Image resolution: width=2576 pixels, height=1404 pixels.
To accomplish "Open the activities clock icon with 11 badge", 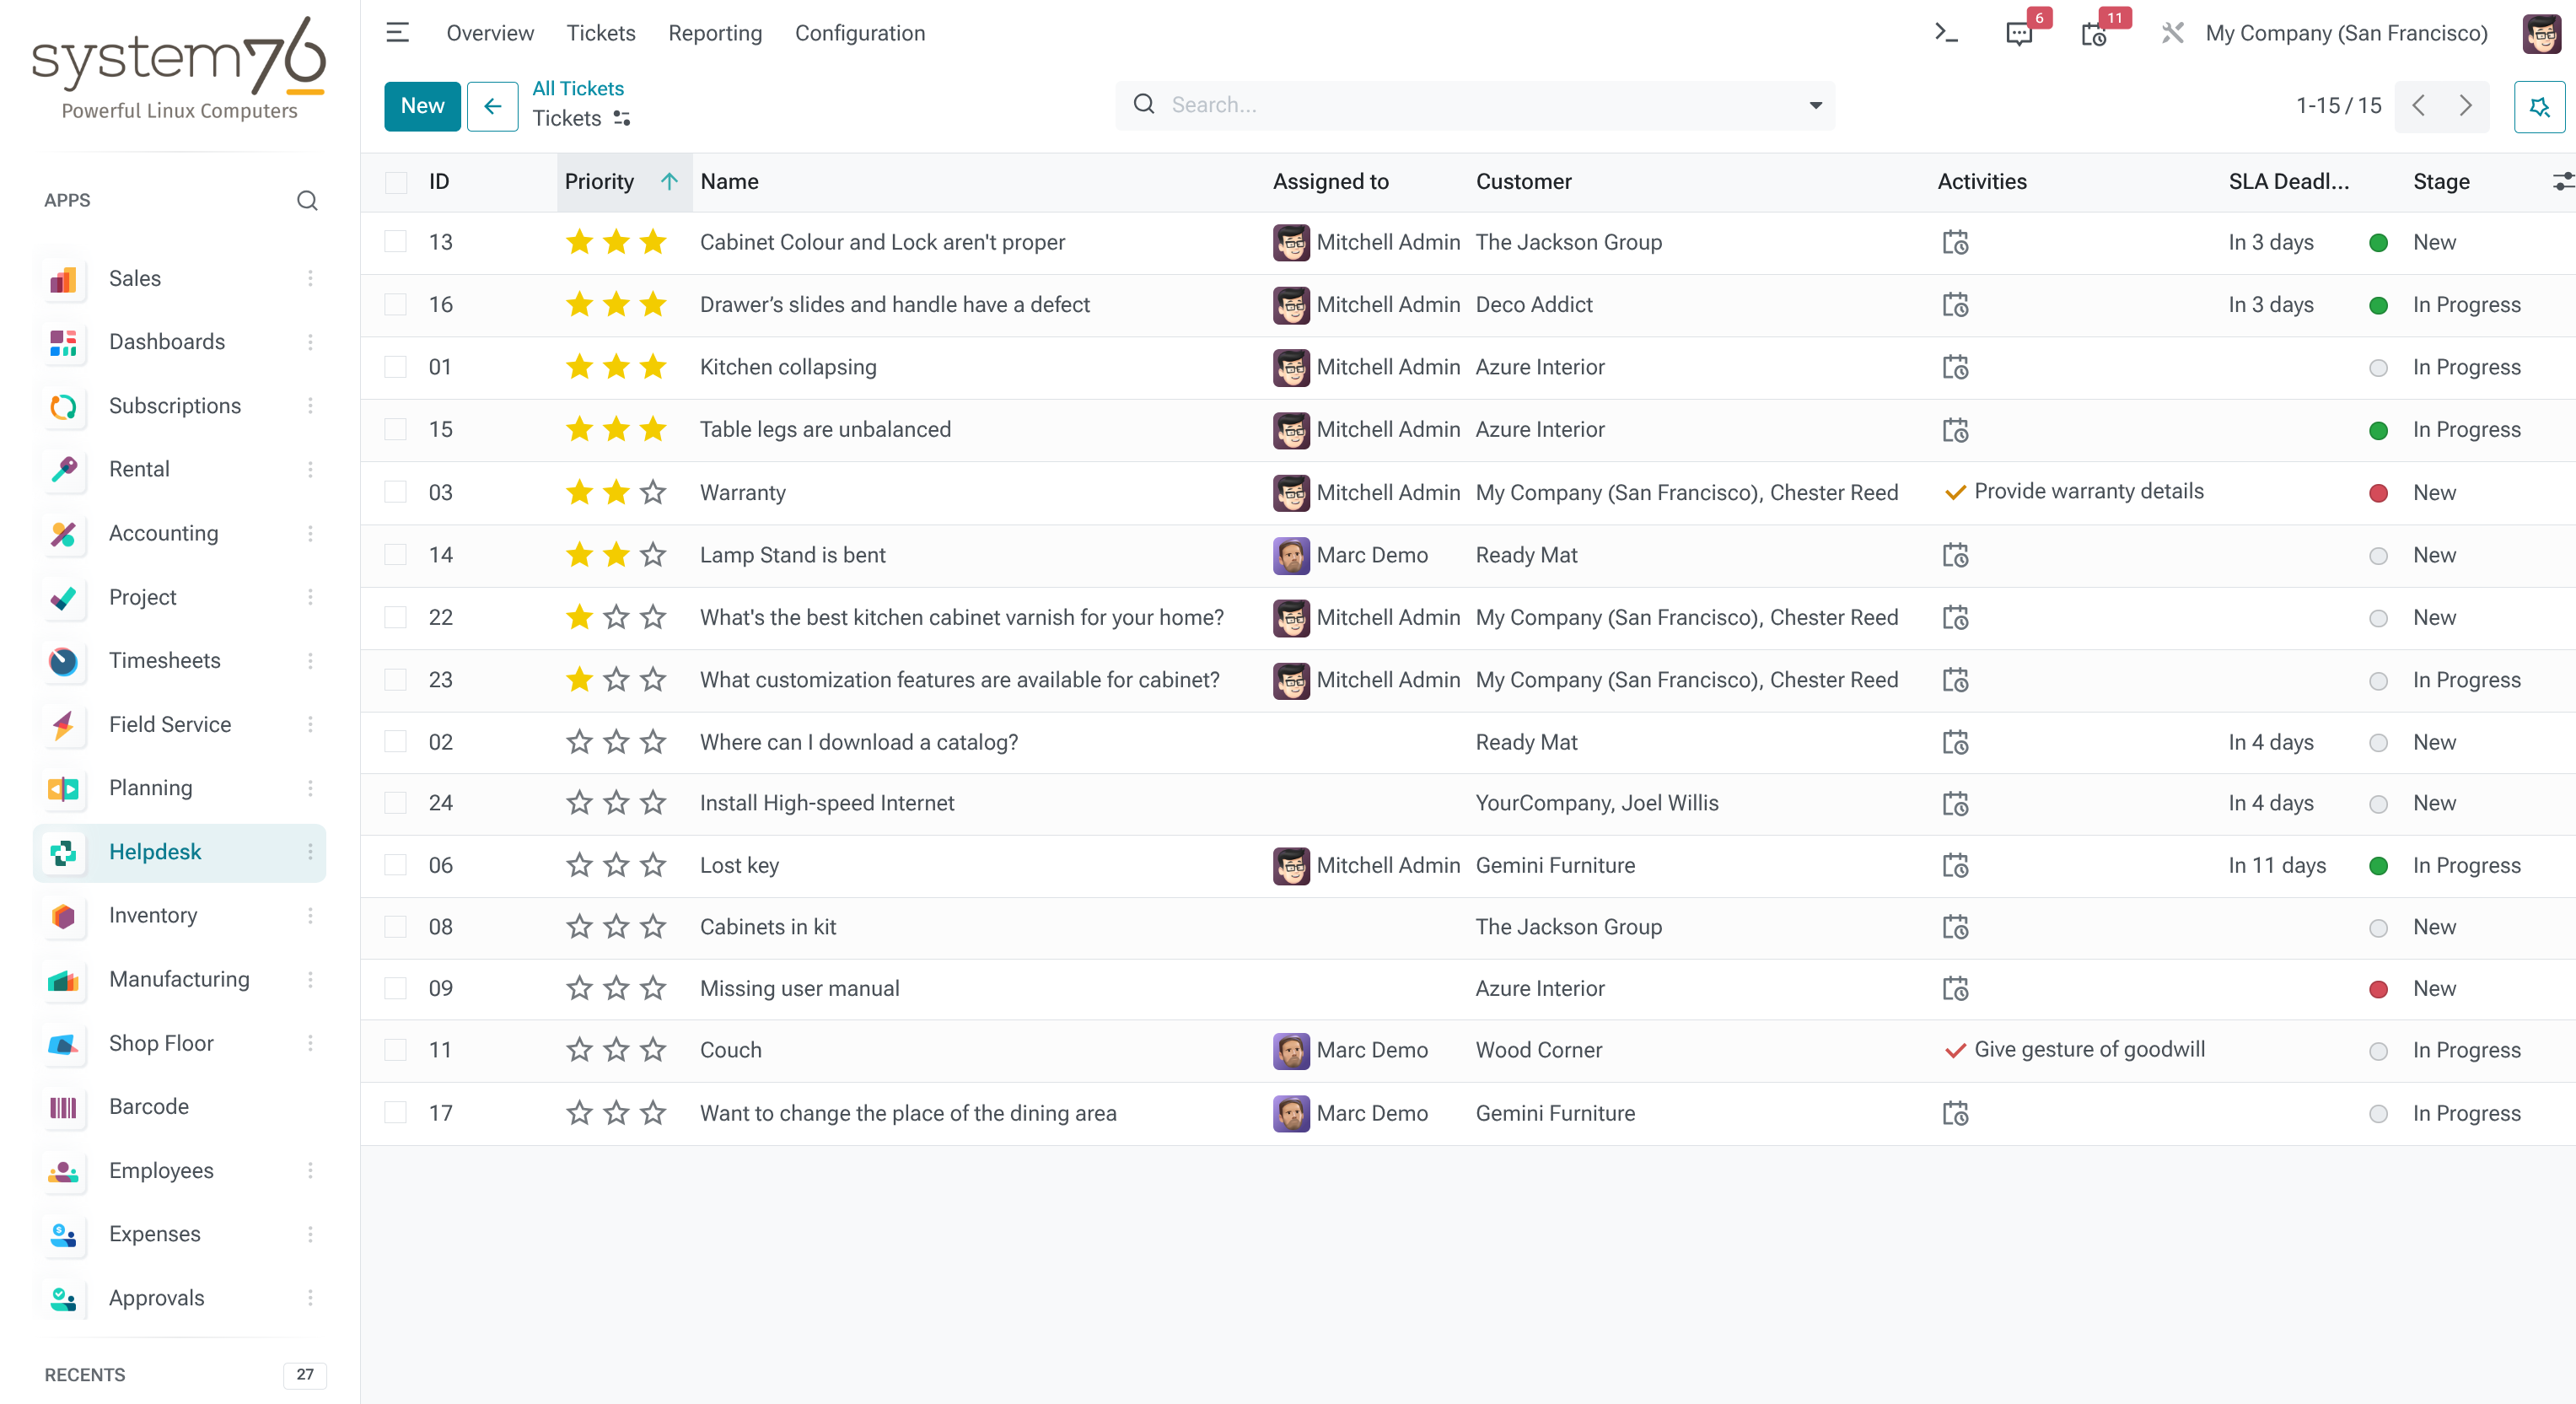I will [2093, 34].
